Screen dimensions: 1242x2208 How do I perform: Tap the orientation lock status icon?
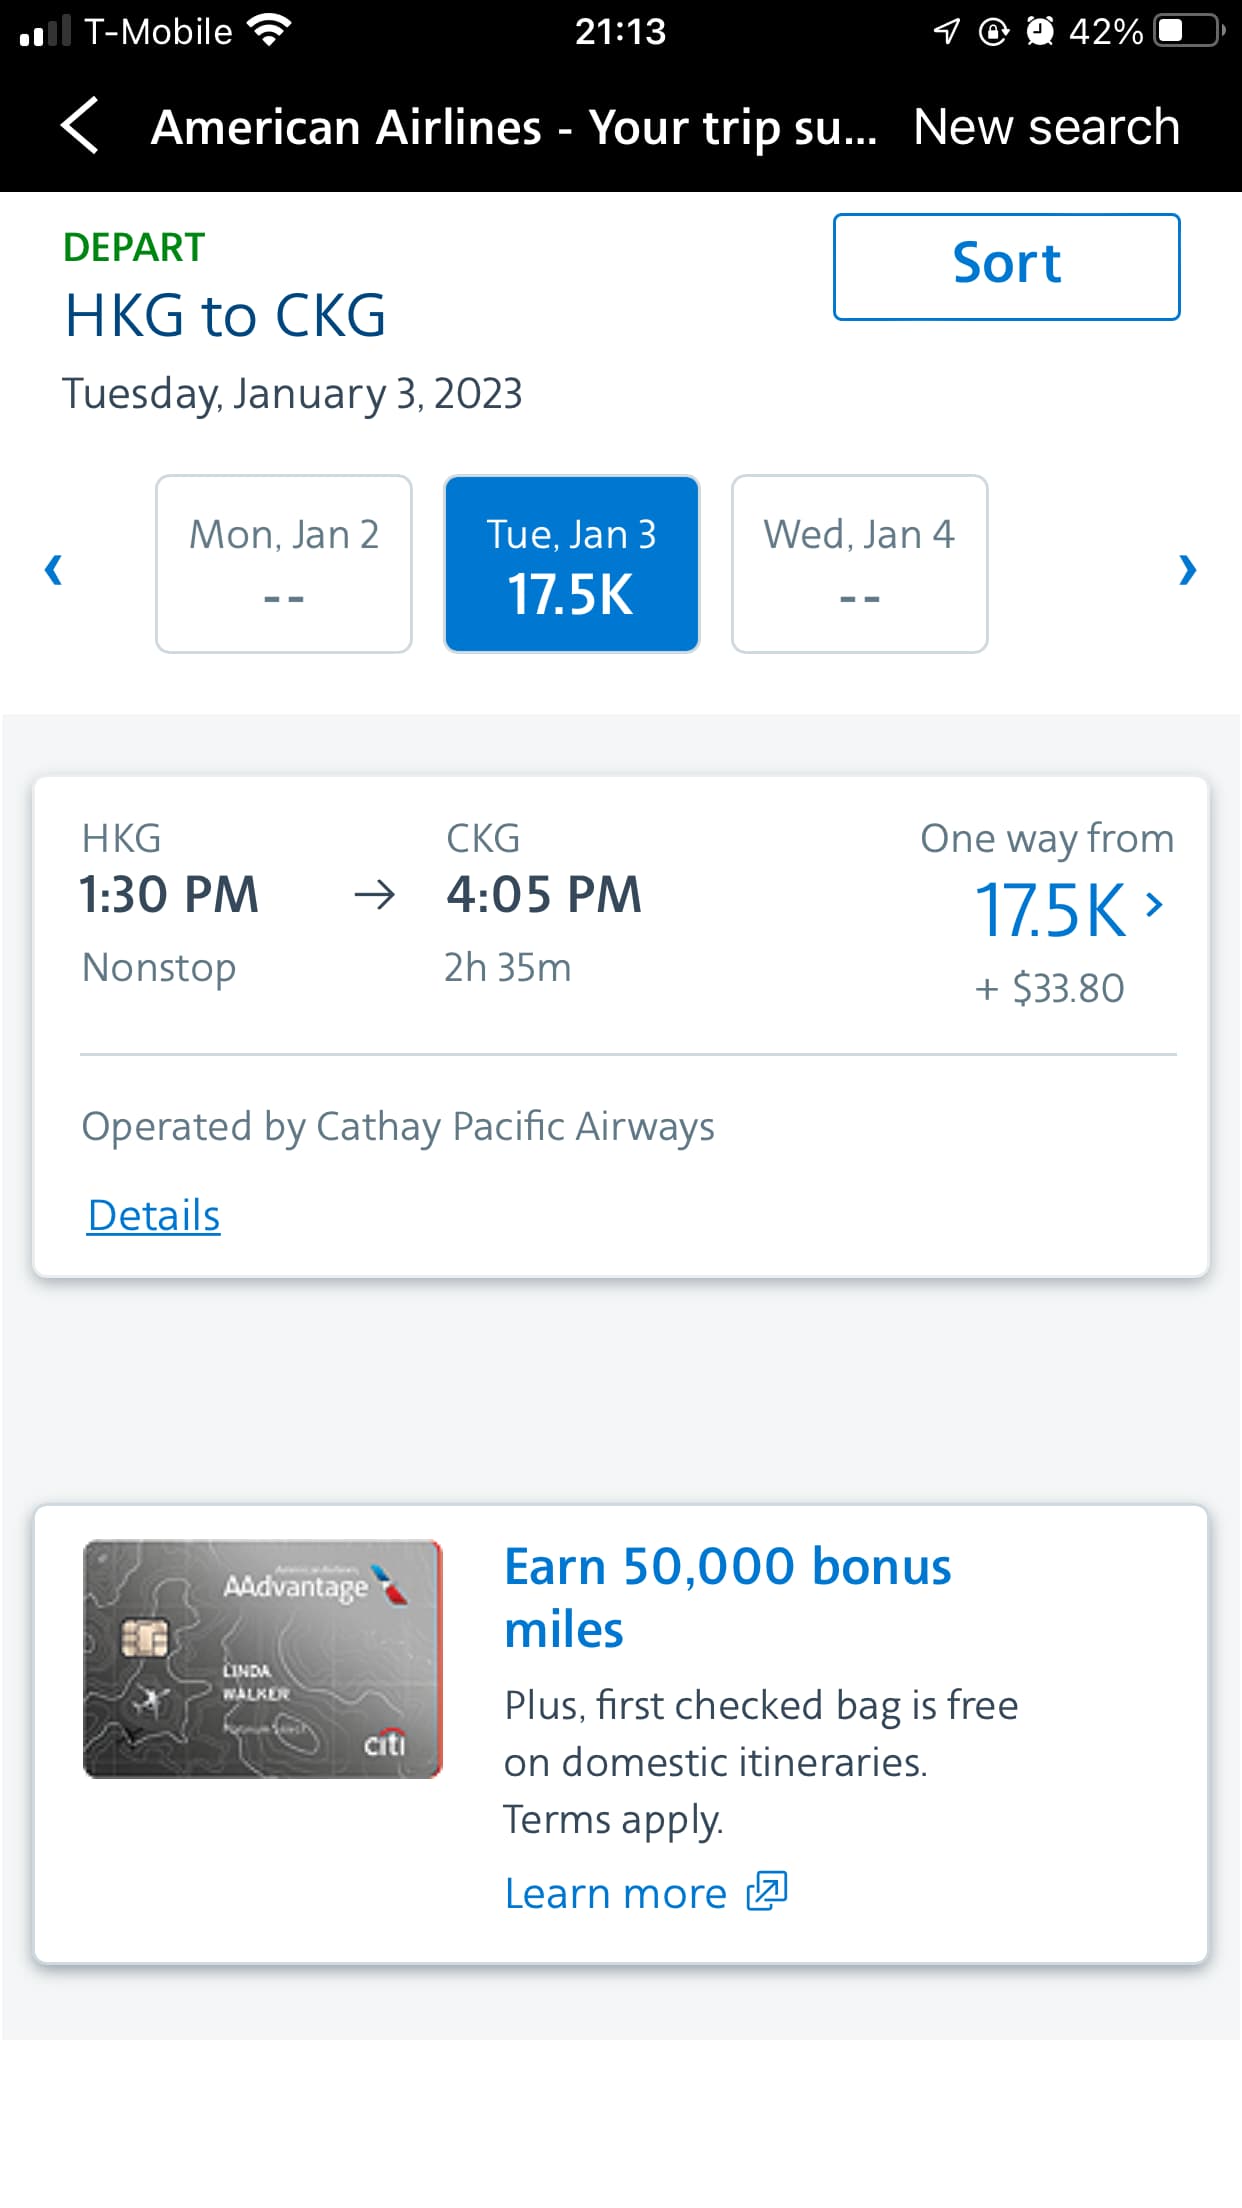click(993, 31)
